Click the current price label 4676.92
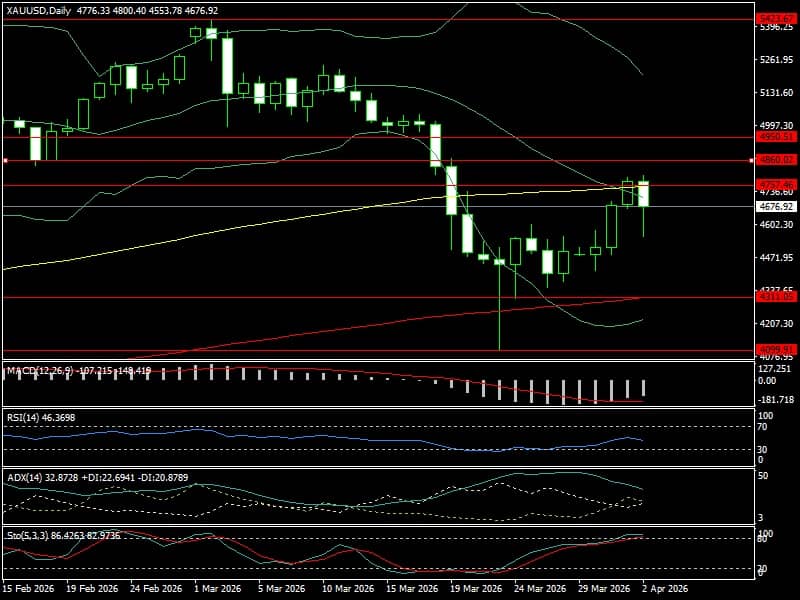Viewport: 800px width, 600px height. [775, 207]
